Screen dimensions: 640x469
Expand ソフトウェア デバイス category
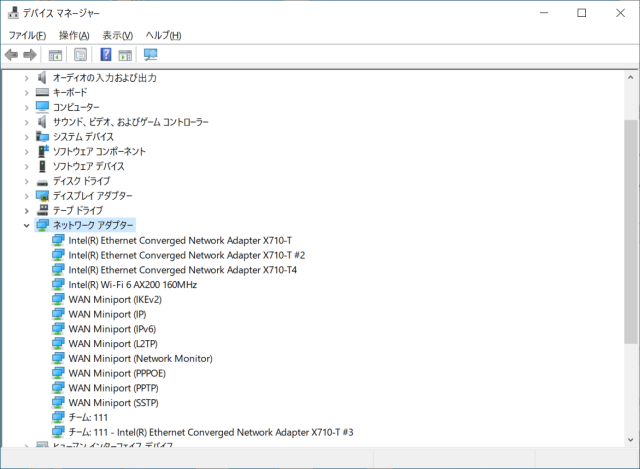pyautogui.click(x=27, y=167)
